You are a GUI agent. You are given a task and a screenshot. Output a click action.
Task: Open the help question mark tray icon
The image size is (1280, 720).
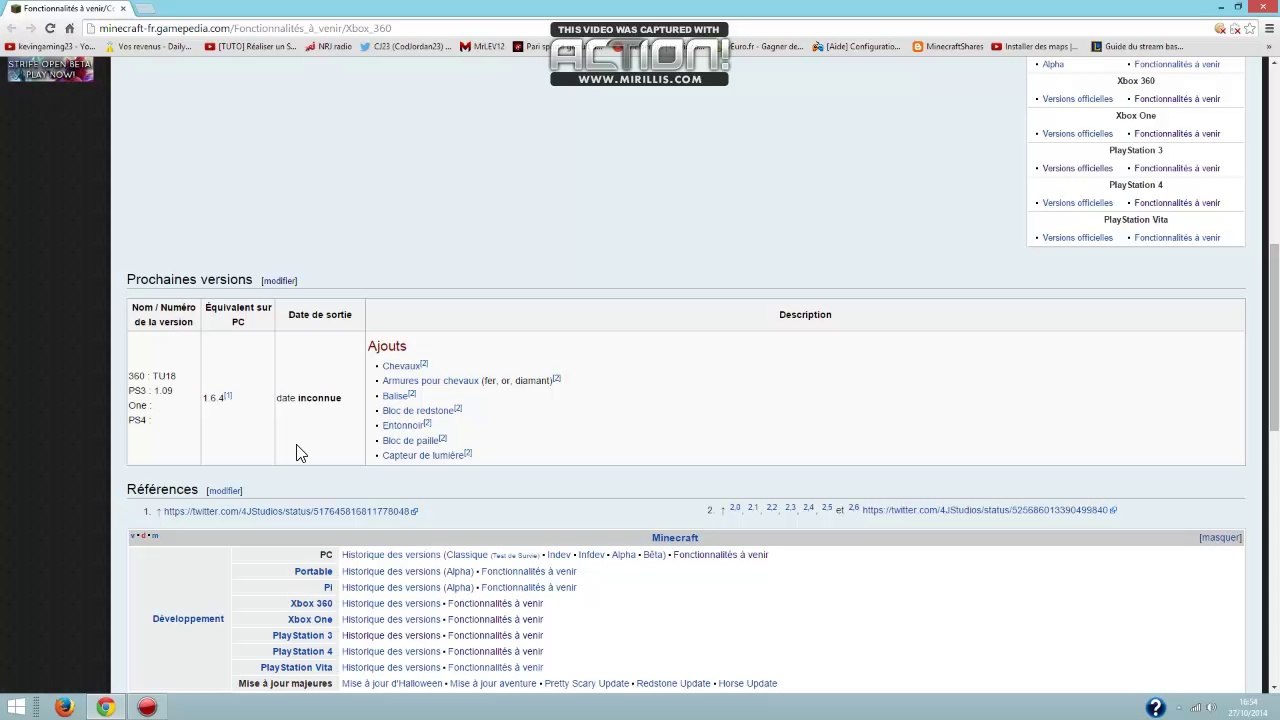pos(1155,707)
